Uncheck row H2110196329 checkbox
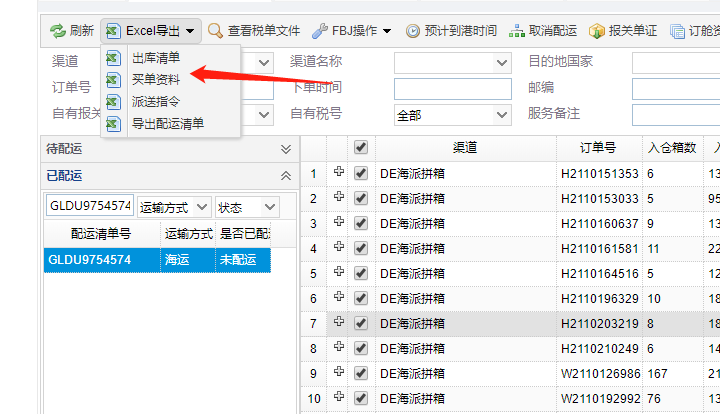 pyautogui.click(x=361, y=298)
